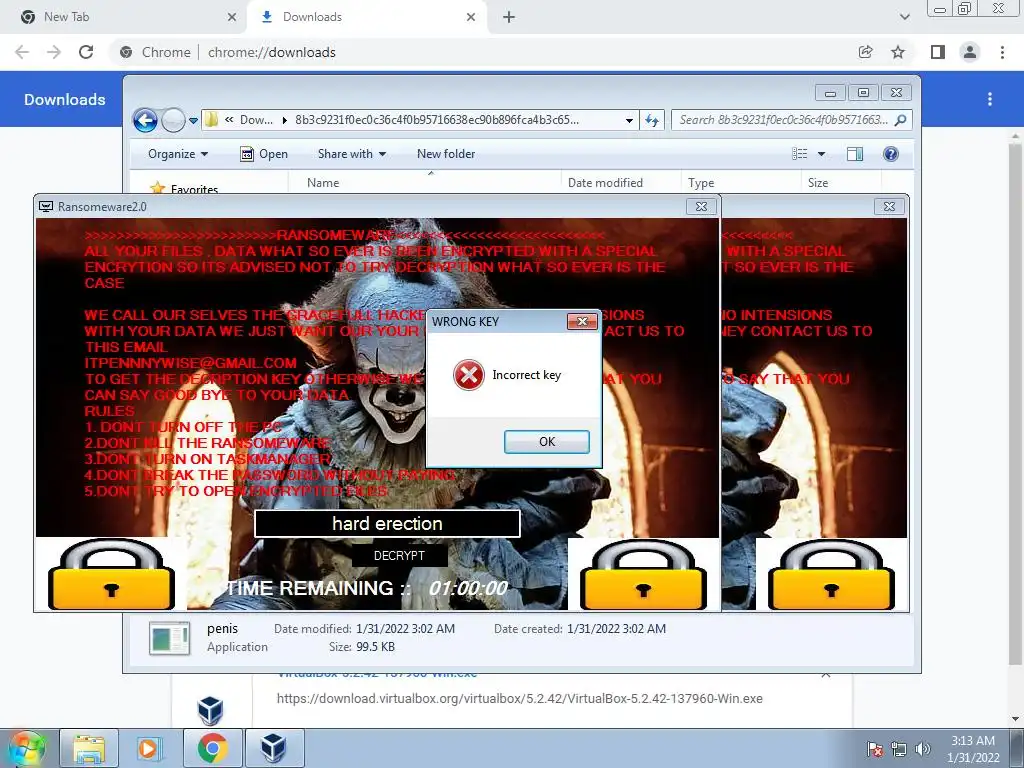Screen dimensions: 1024x768
Task: Close the Downloads browser tab
Action: coord(471,17)
